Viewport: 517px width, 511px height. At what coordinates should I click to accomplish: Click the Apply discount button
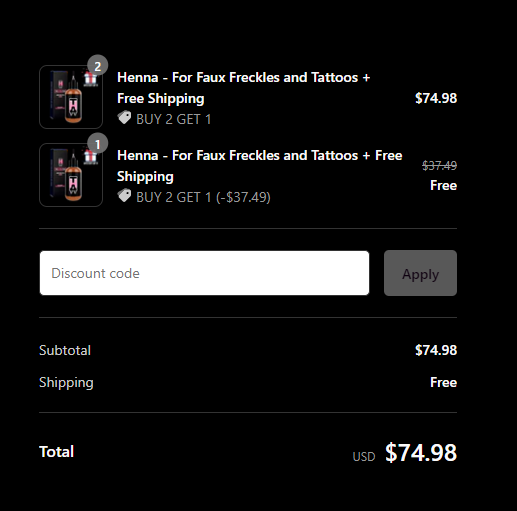pyautogui.click(x=420, y=273)
